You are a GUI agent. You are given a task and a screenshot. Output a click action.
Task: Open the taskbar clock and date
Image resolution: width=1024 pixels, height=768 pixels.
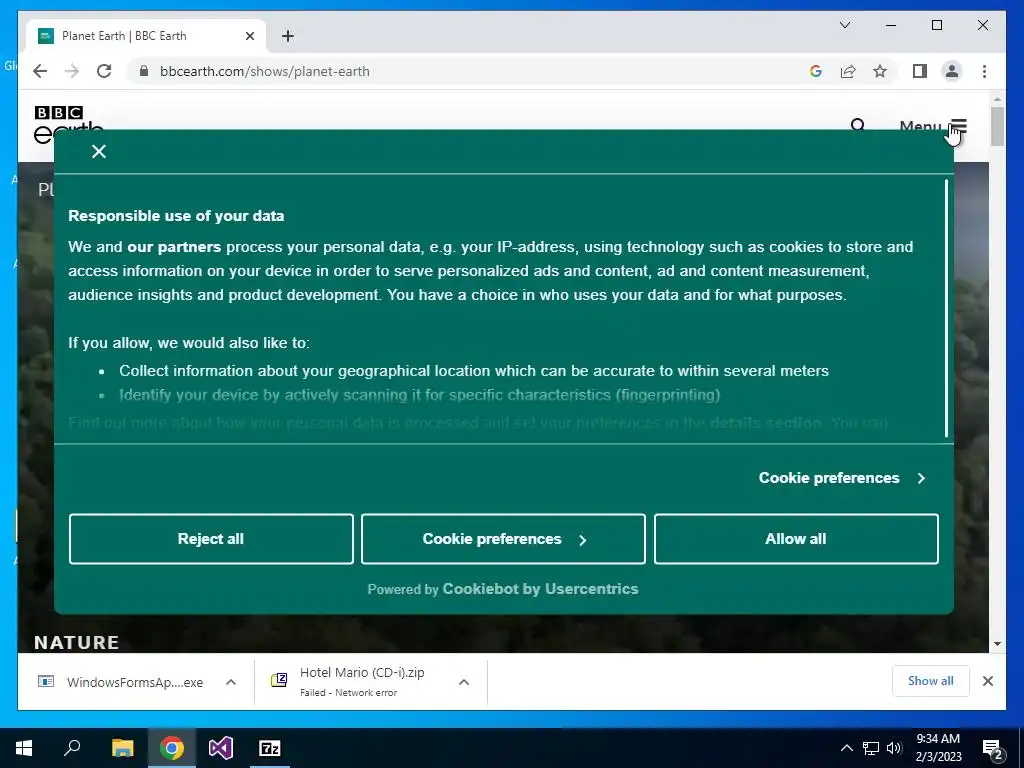(x=938, y=748)
